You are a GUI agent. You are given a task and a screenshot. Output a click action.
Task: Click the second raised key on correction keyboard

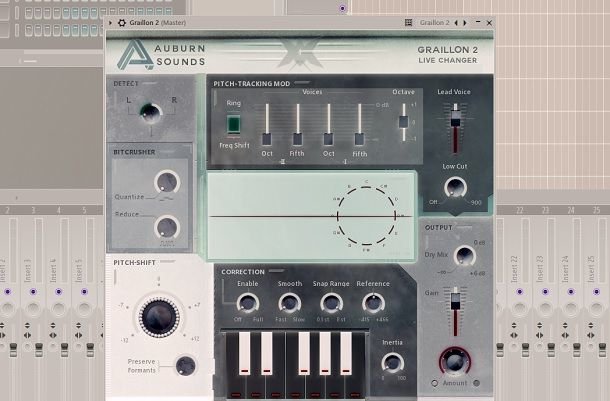coord(266,353)
